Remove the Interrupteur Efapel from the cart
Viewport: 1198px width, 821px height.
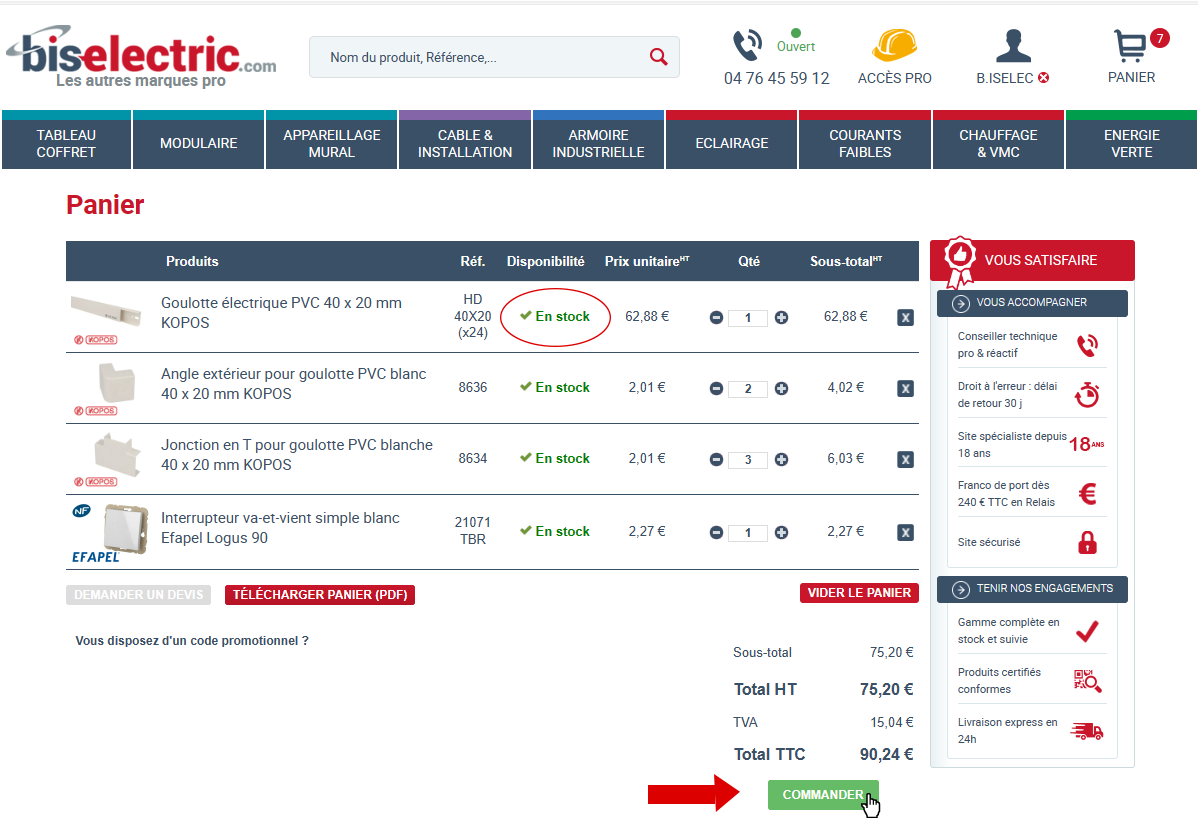(905, 532)
